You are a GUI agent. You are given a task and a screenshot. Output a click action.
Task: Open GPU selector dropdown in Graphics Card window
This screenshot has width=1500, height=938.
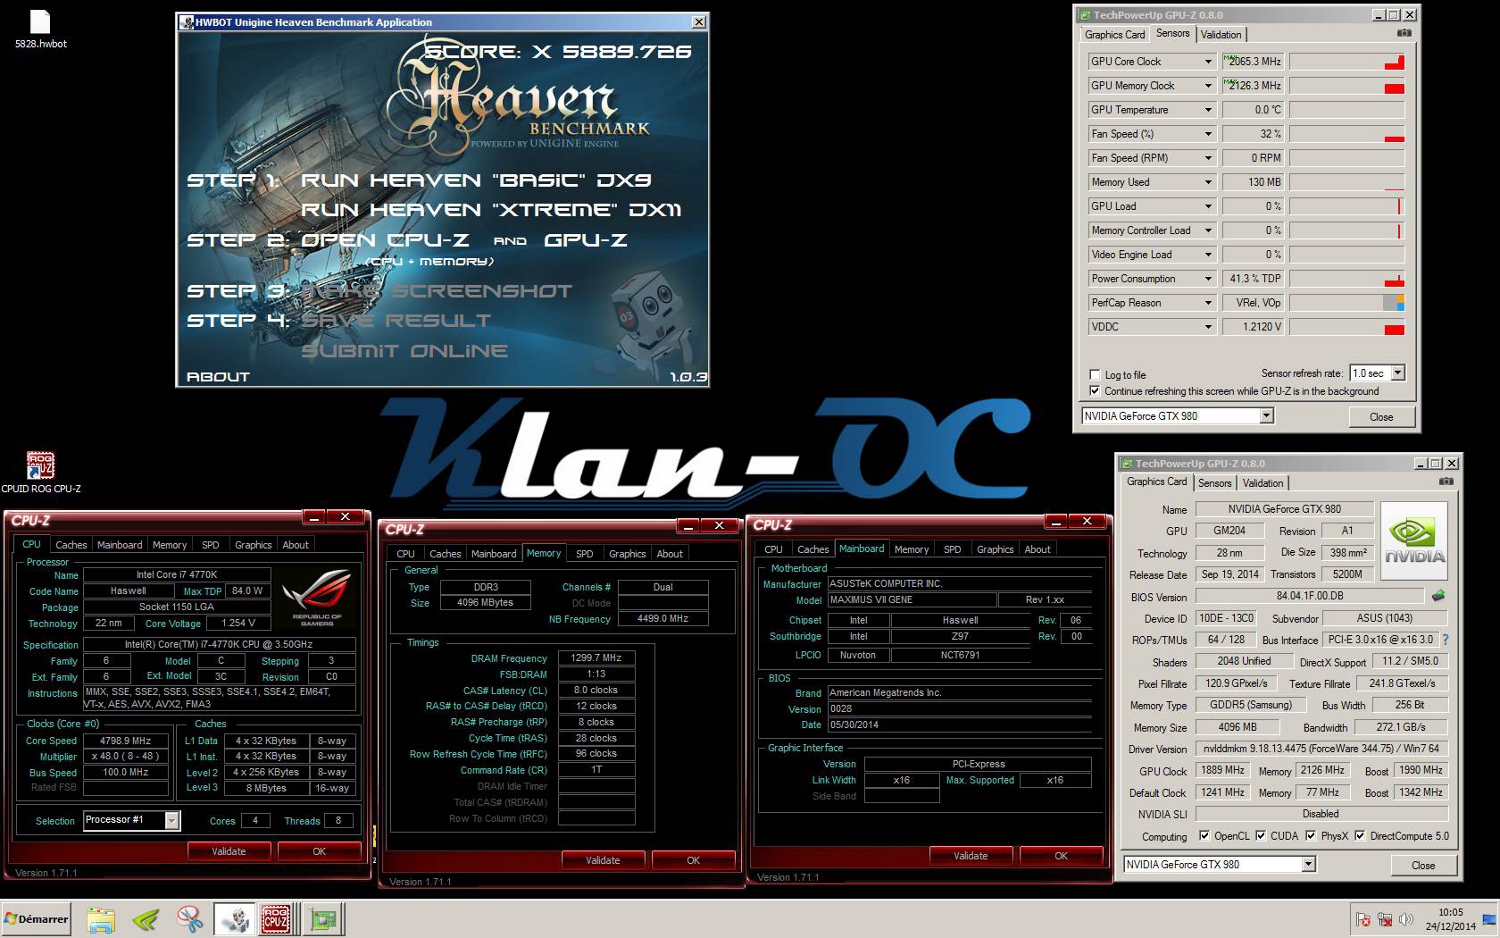1308,864
